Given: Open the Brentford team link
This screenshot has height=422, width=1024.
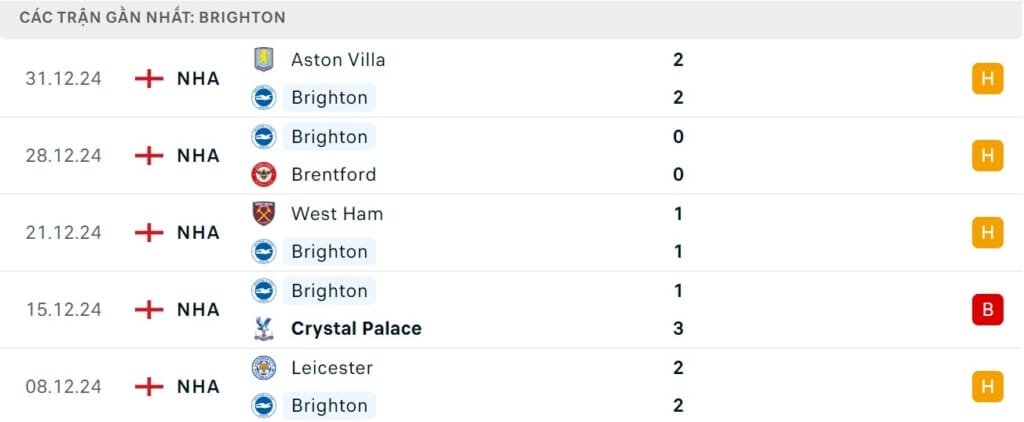Looking at the screenshot, I should click(x=334, y=174).
